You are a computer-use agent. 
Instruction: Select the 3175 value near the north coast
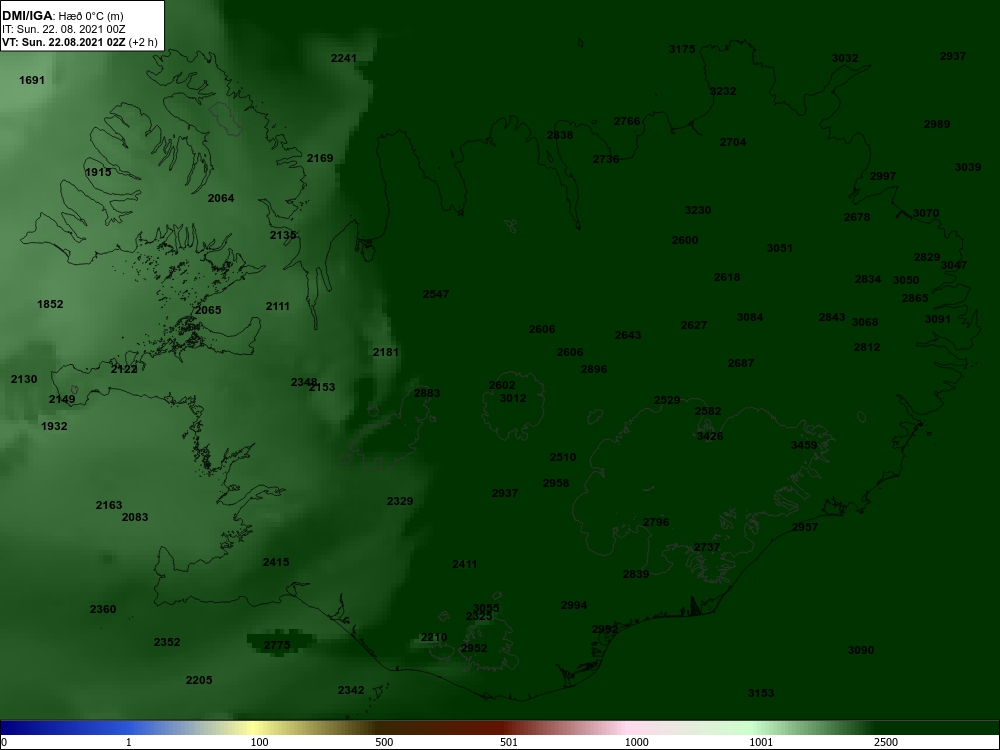click(x=682, y=49)
